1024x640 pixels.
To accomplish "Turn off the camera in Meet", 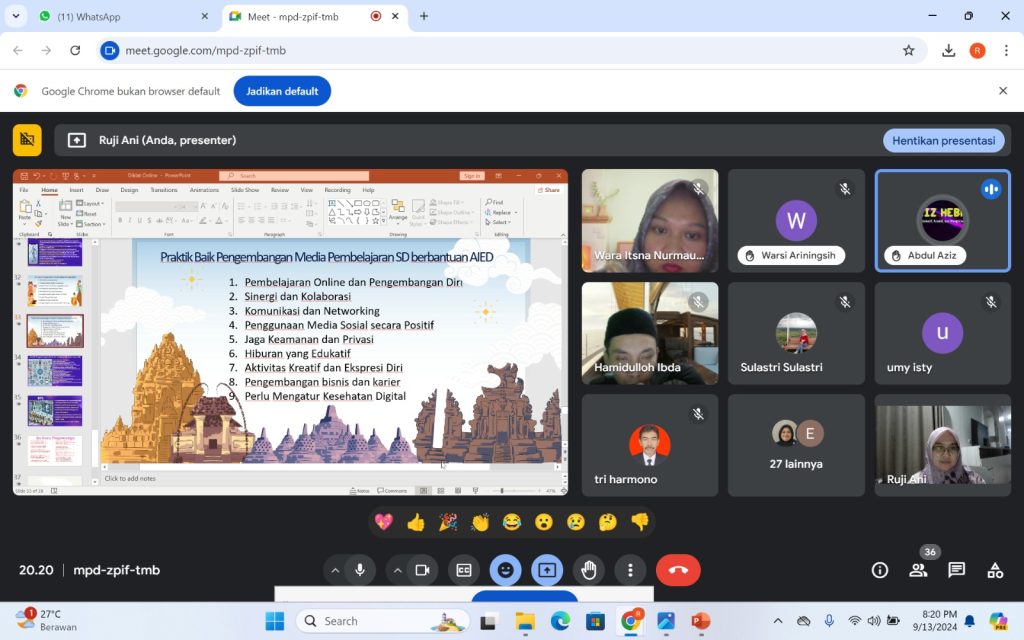I will (x=421, y=570).
